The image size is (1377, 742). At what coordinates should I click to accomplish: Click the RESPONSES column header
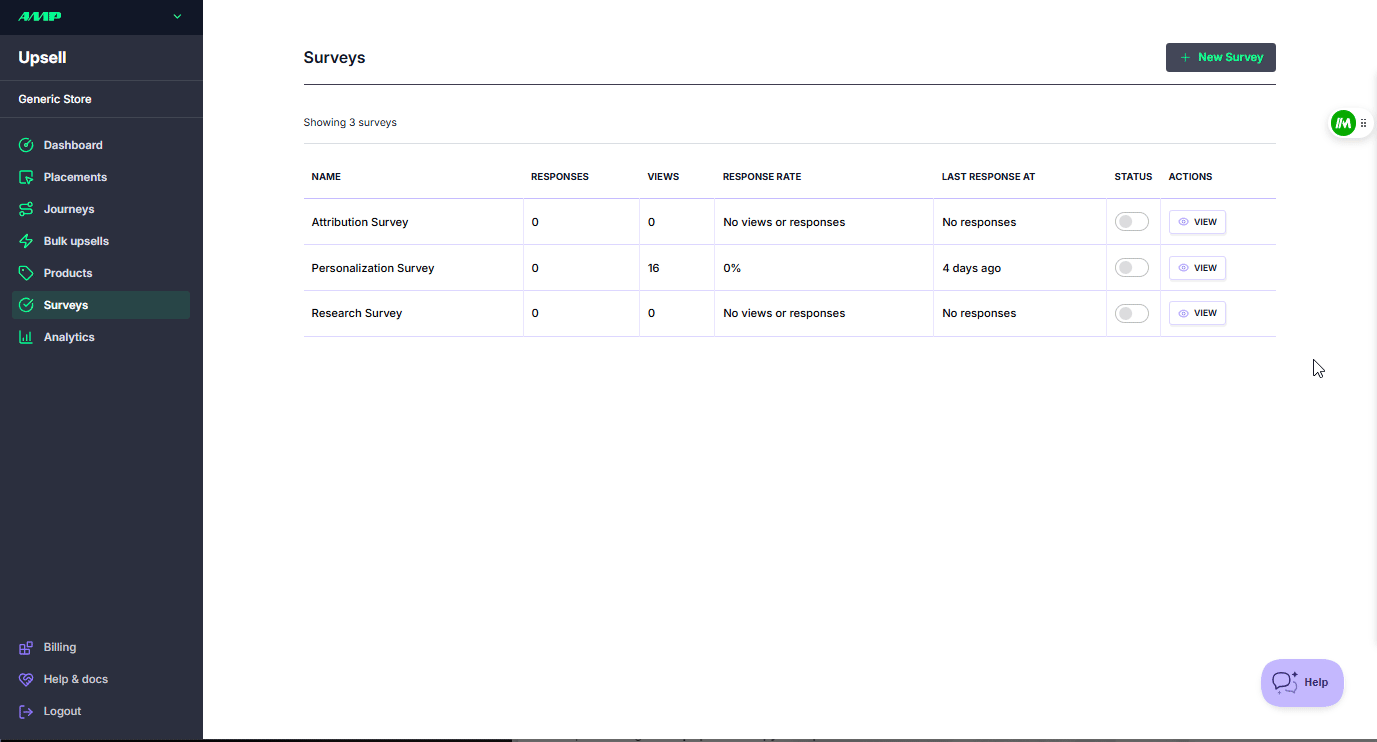pos(560,177)
